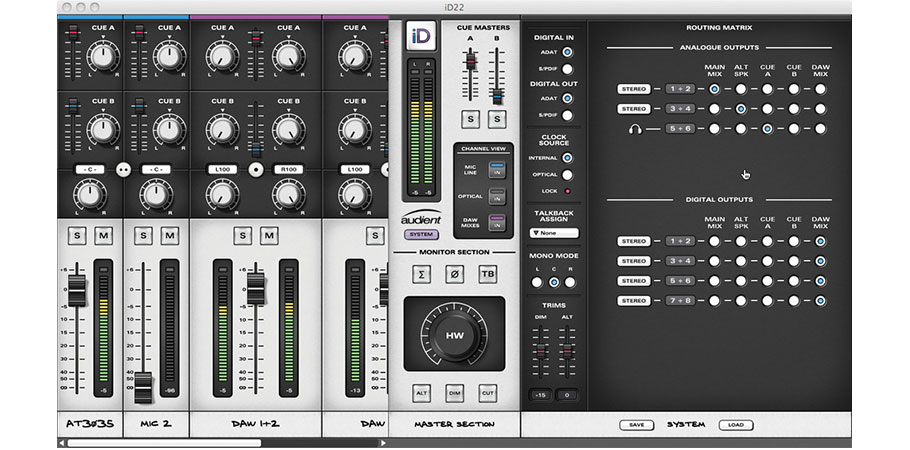
Task: Toggle the DIM button
Action: click(454, 393)
